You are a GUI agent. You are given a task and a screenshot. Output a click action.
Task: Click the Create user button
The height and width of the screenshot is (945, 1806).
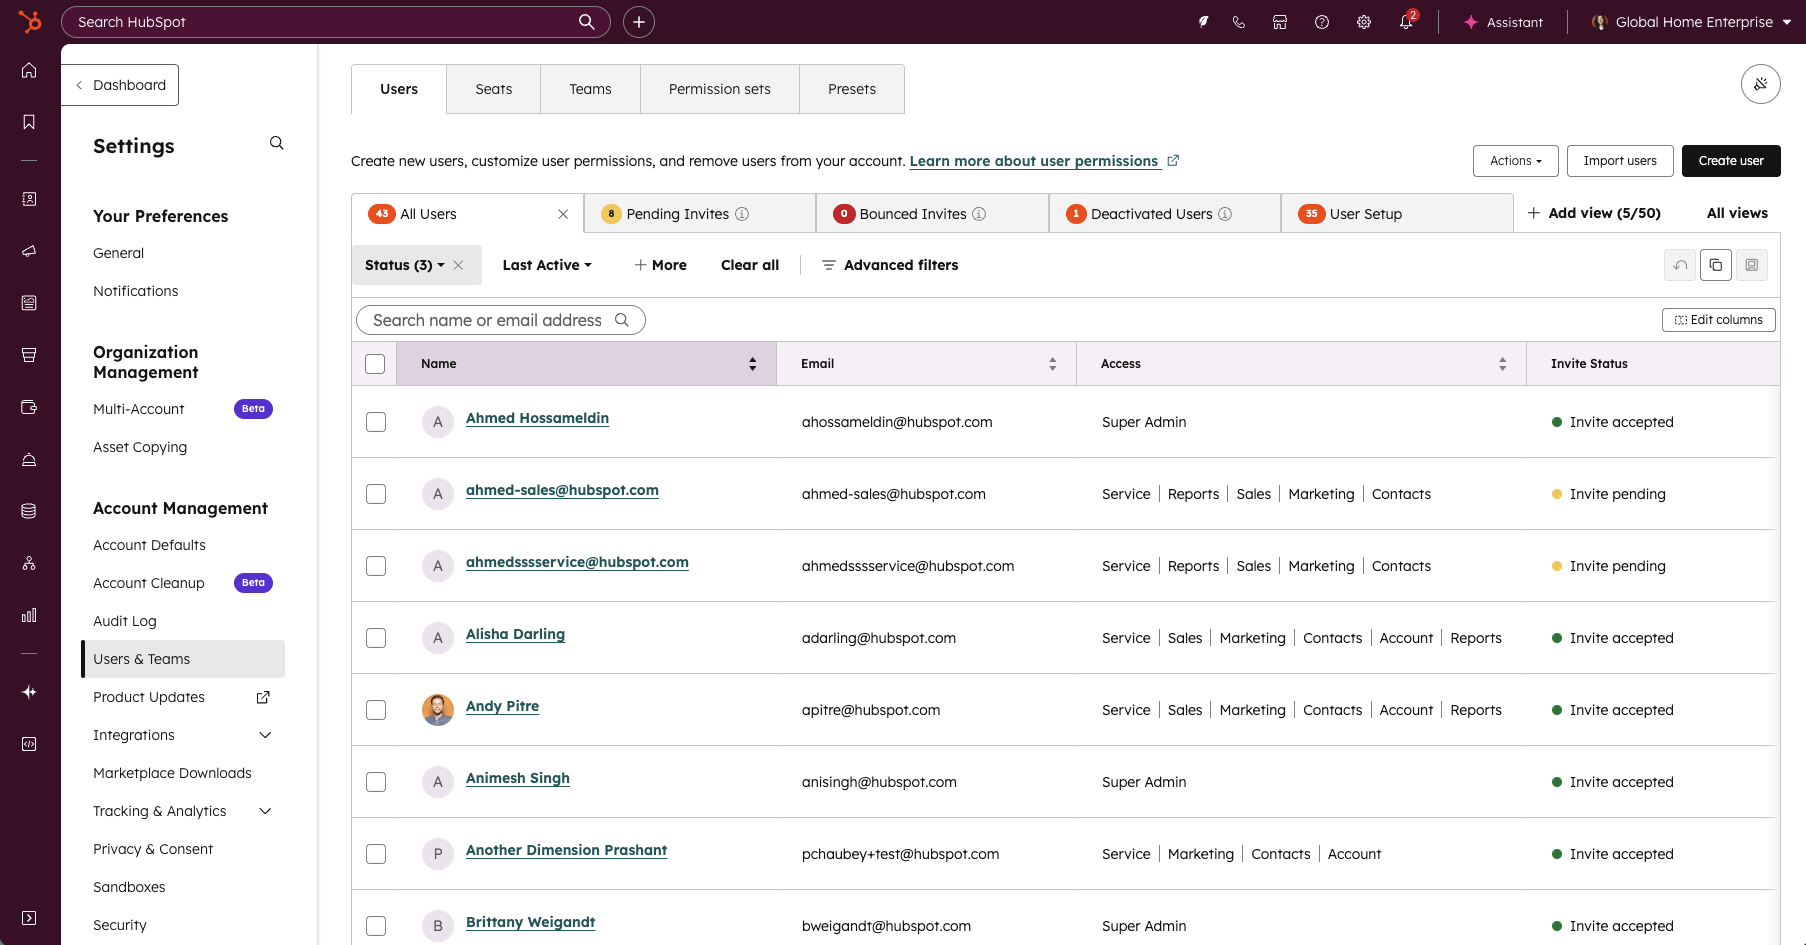pyautogui.click(x=1730, y=161)
